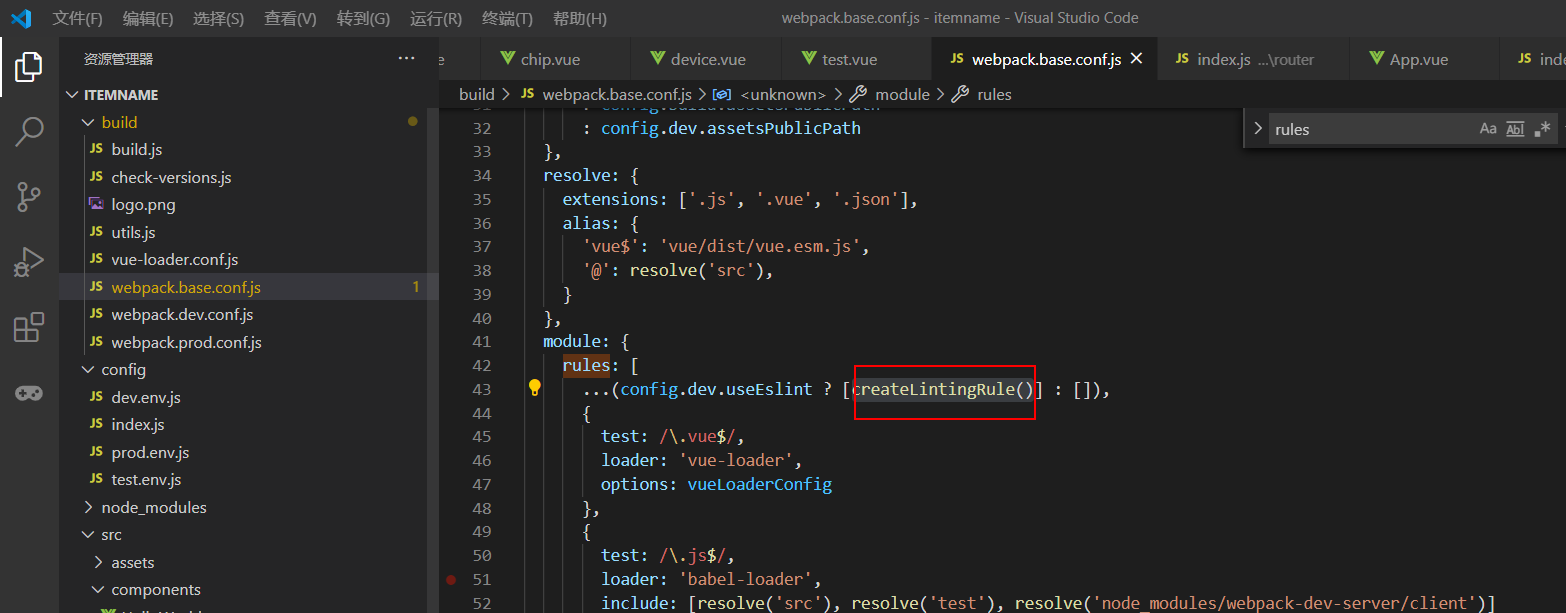This screenshot has height=613, width=1566.
Task: Switch to the App.vue tab
Action: pos(1418,60)
